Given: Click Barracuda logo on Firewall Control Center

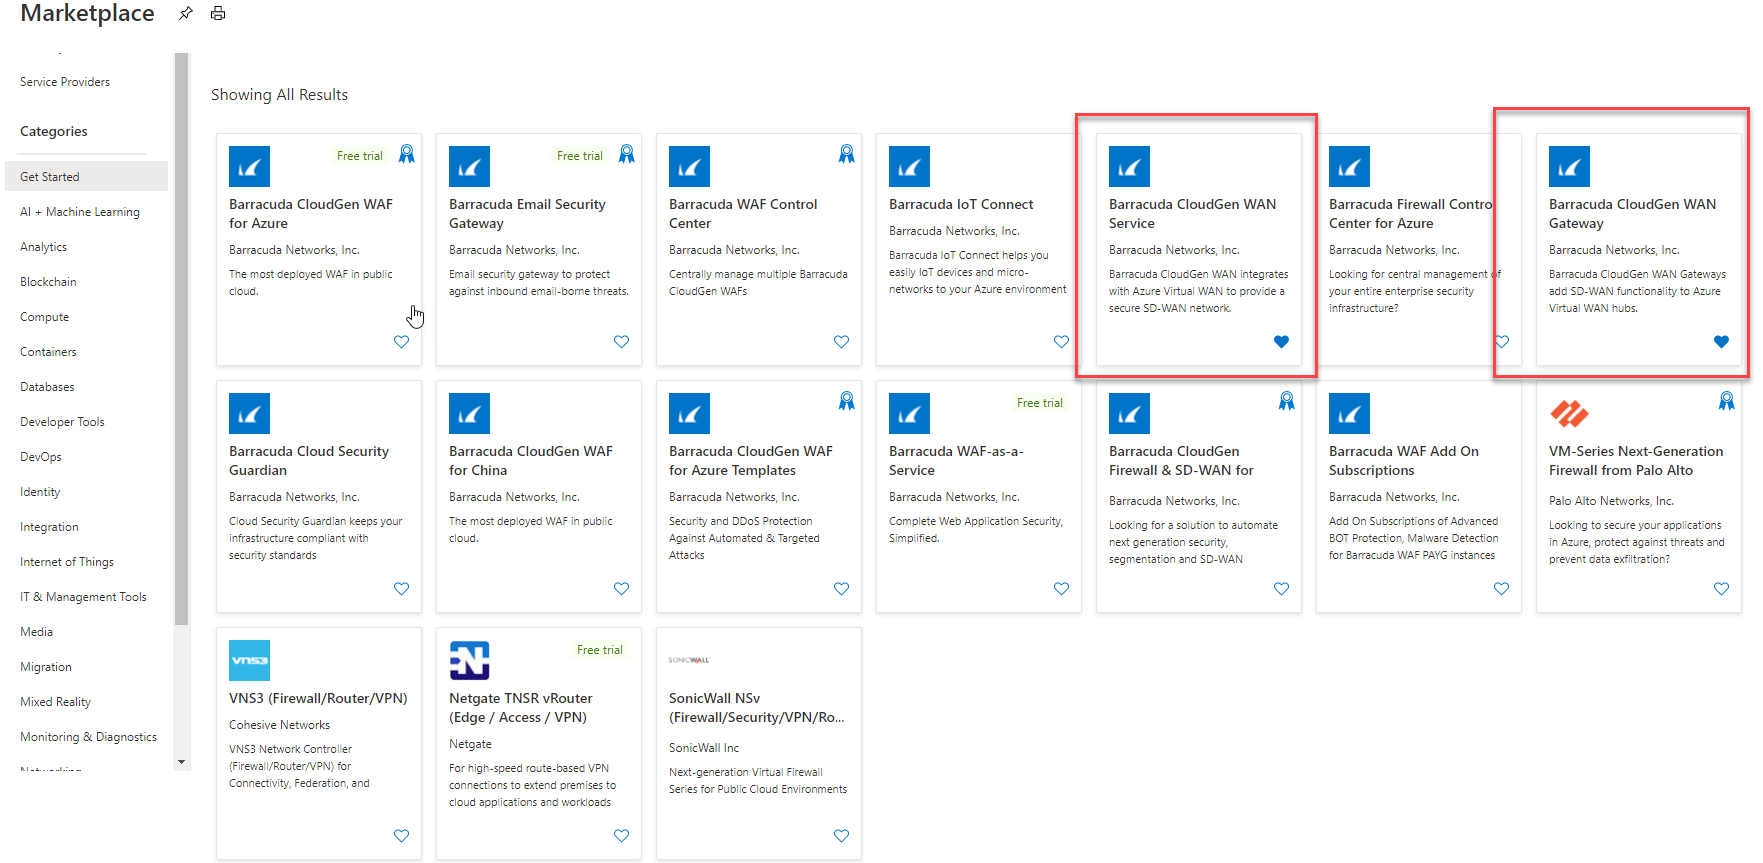Looking at the screenshot, I should [1349, 167].
